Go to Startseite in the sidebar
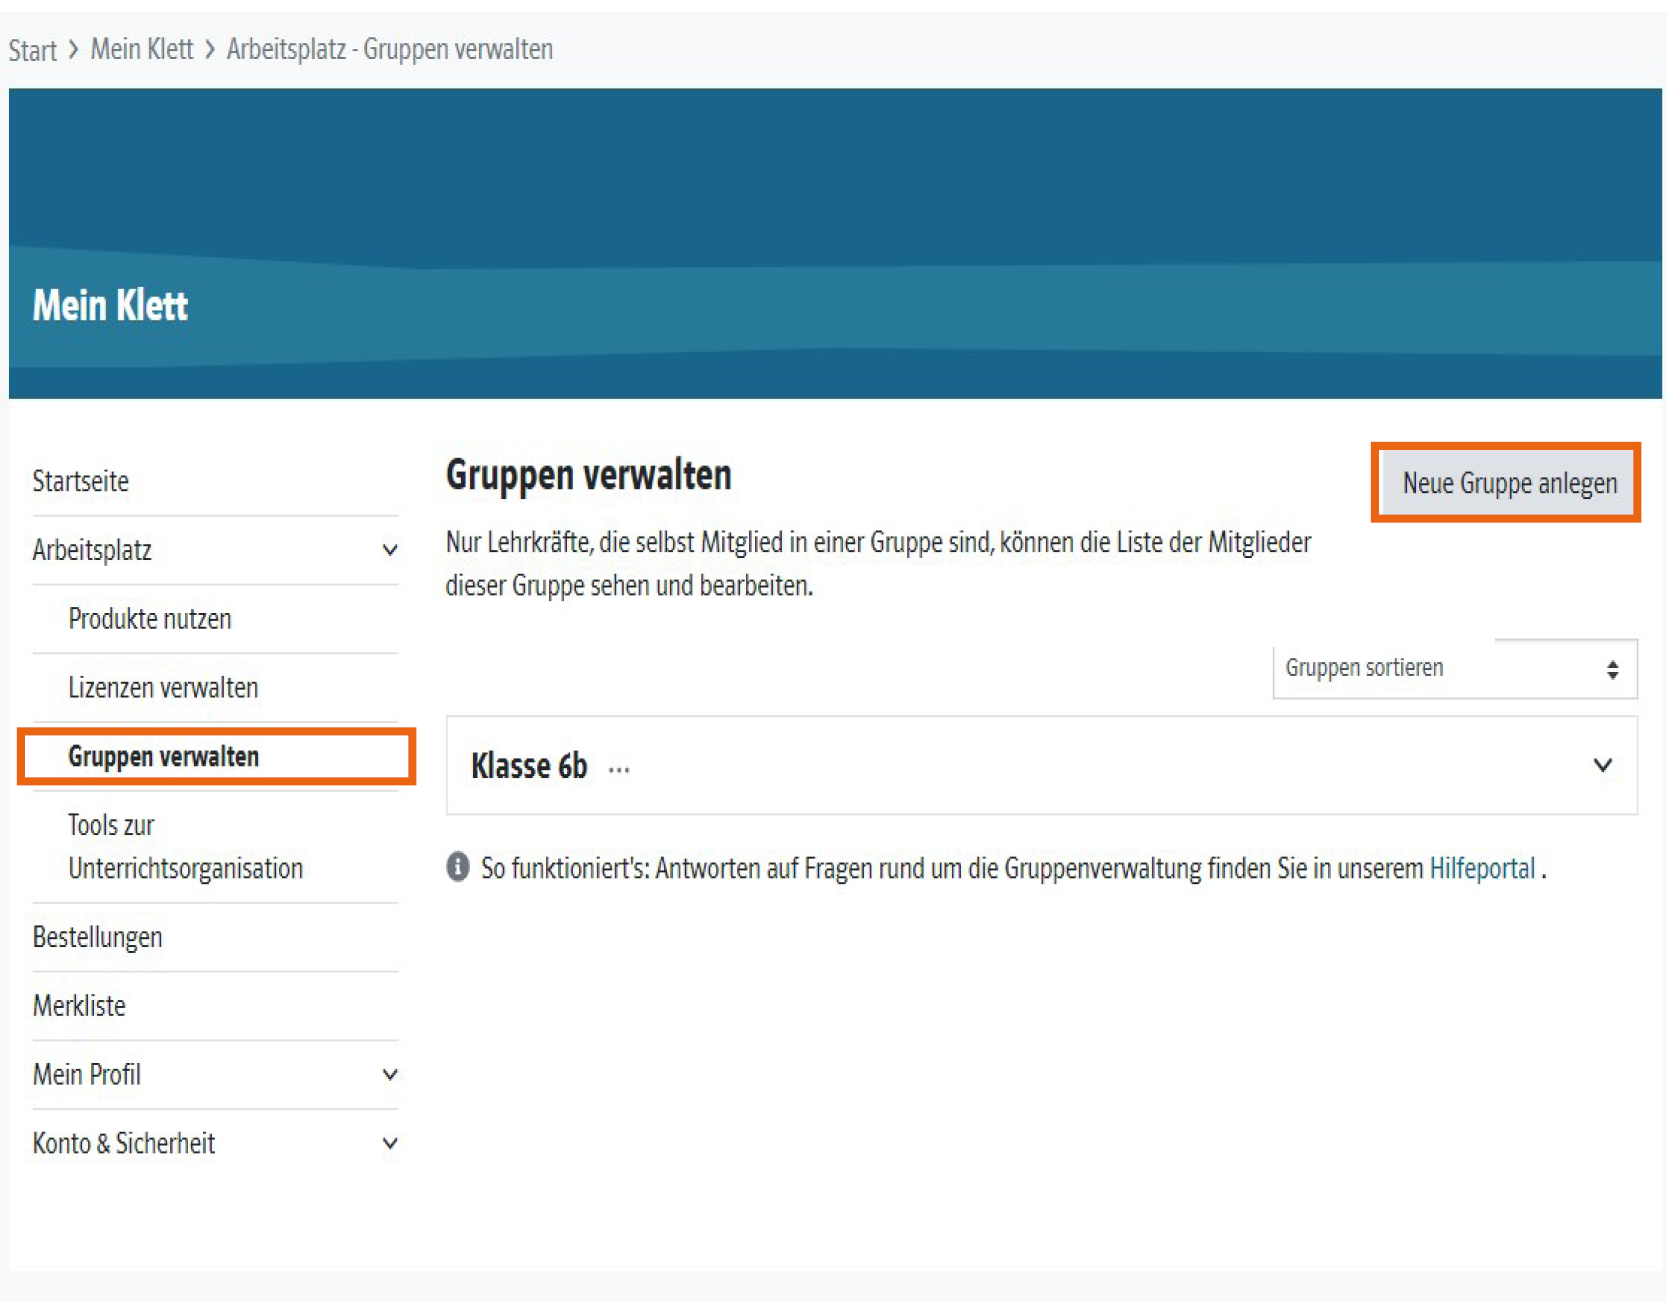Screen dimensions: 1667x1313 pos(81,482)
